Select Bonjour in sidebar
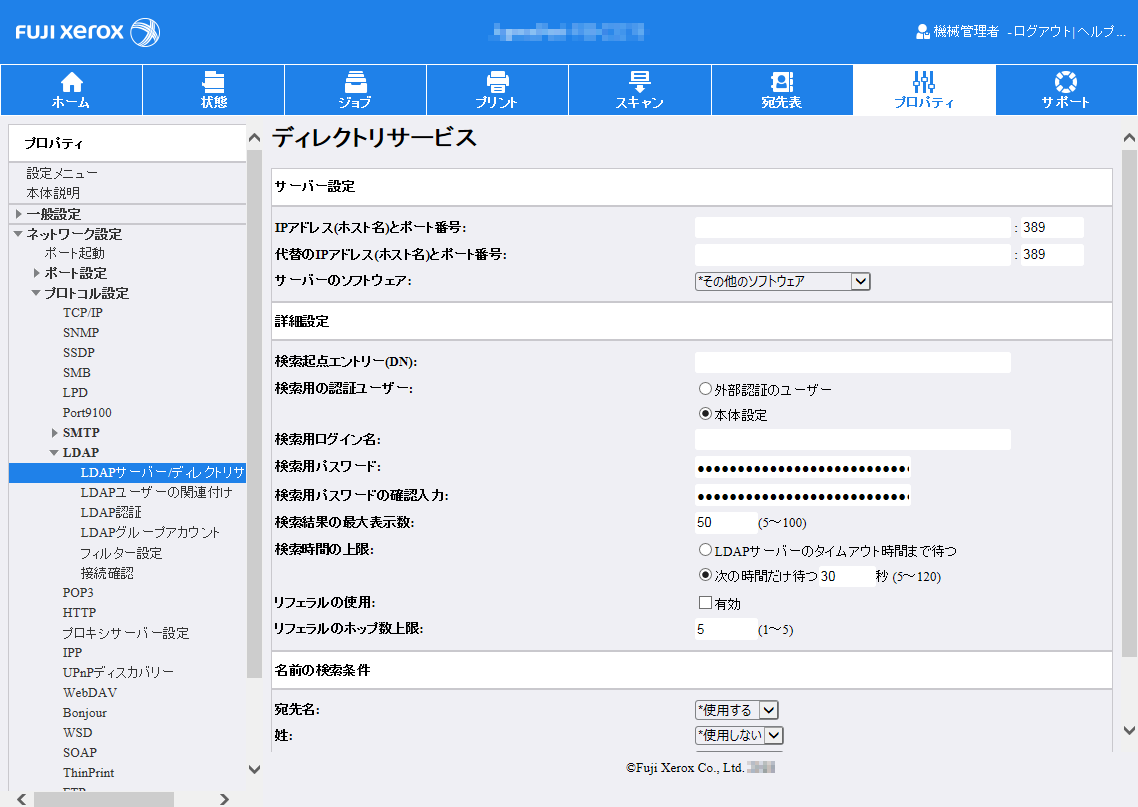 [84, 713]
